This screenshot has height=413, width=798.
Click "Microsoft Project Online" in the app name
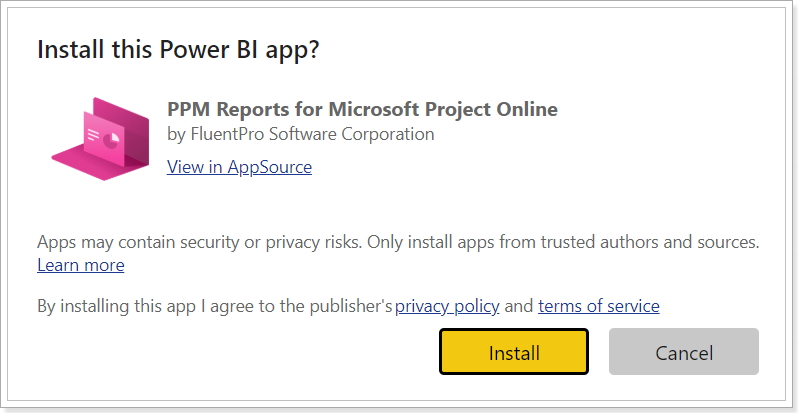[443, 109]
